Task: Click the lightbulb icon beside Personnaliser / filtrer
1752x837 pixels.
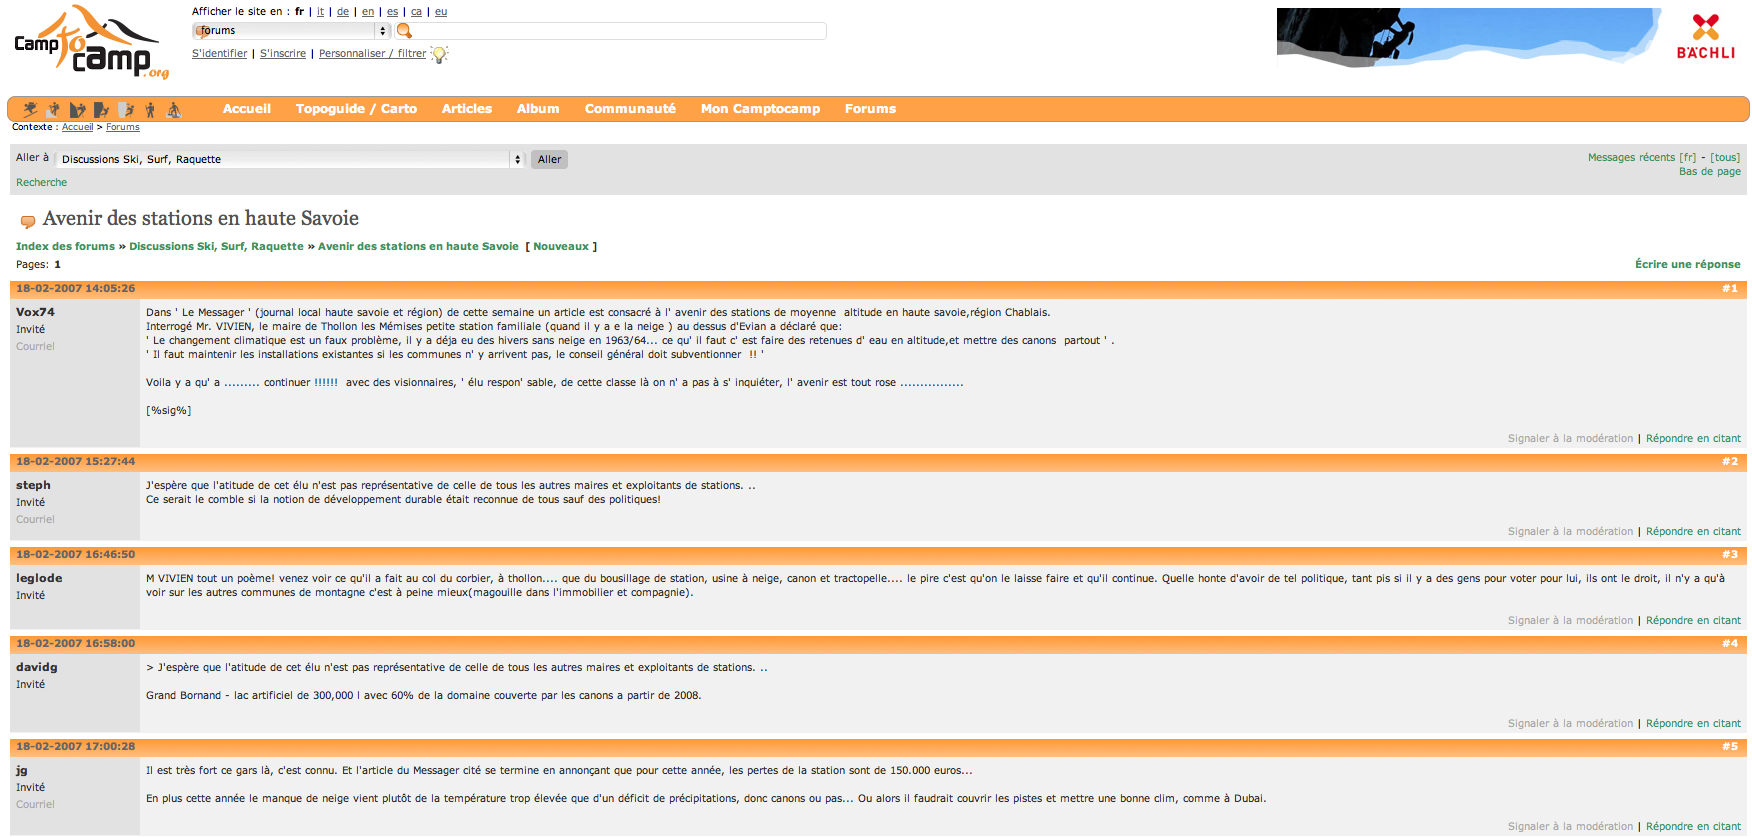Action: (439, 54)
